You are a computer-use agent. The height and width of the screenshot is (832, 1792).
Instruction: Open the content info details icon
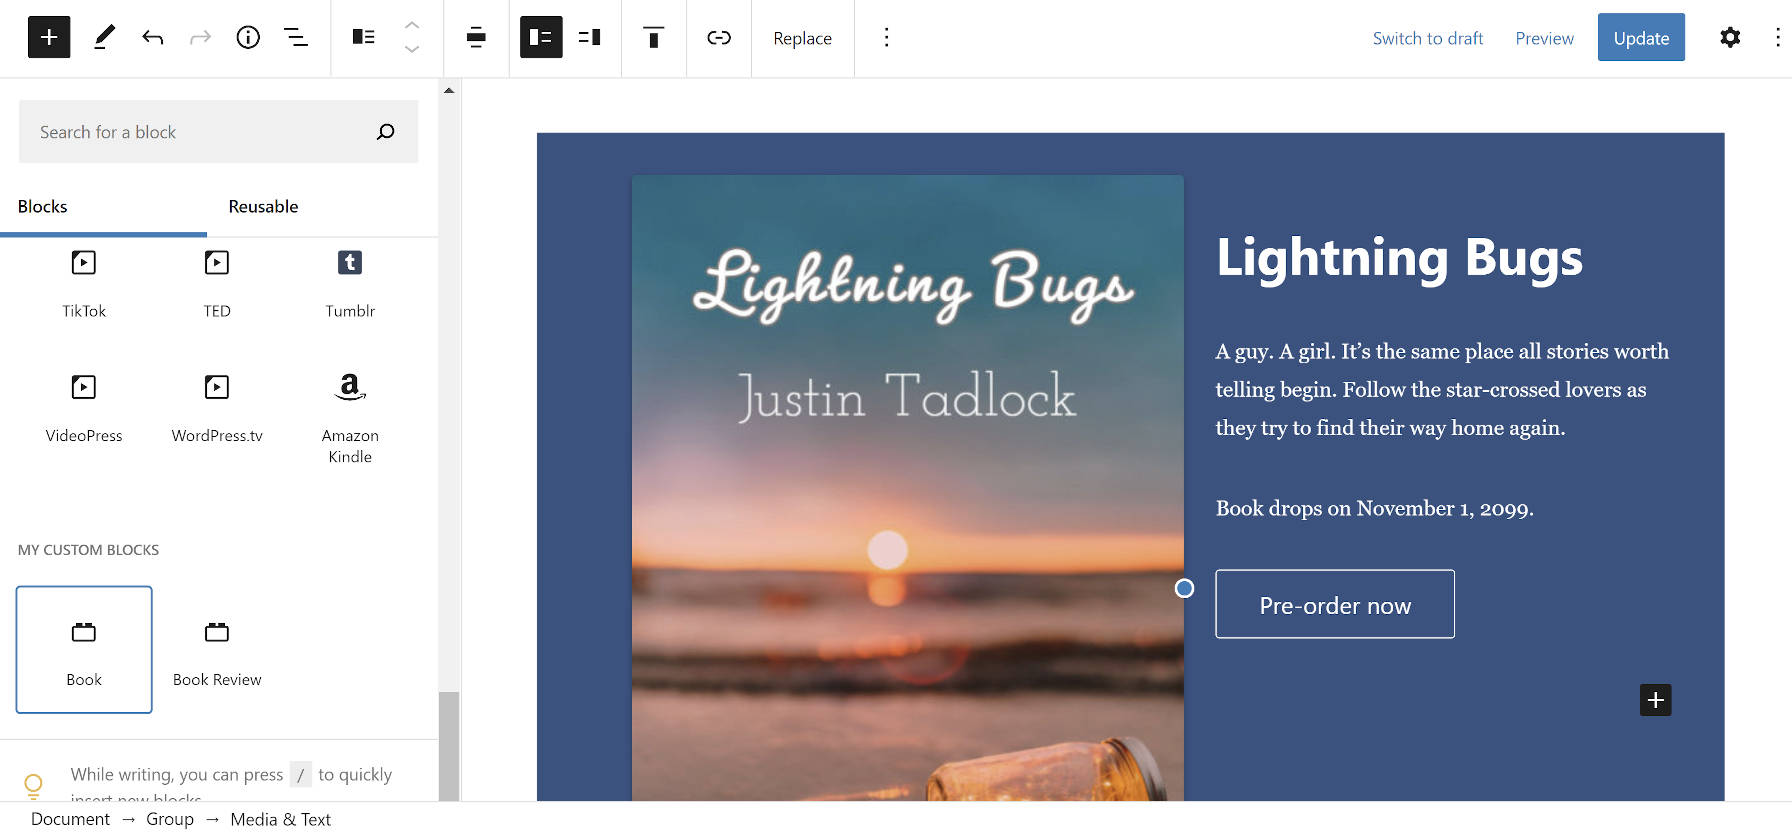(248, 38)
